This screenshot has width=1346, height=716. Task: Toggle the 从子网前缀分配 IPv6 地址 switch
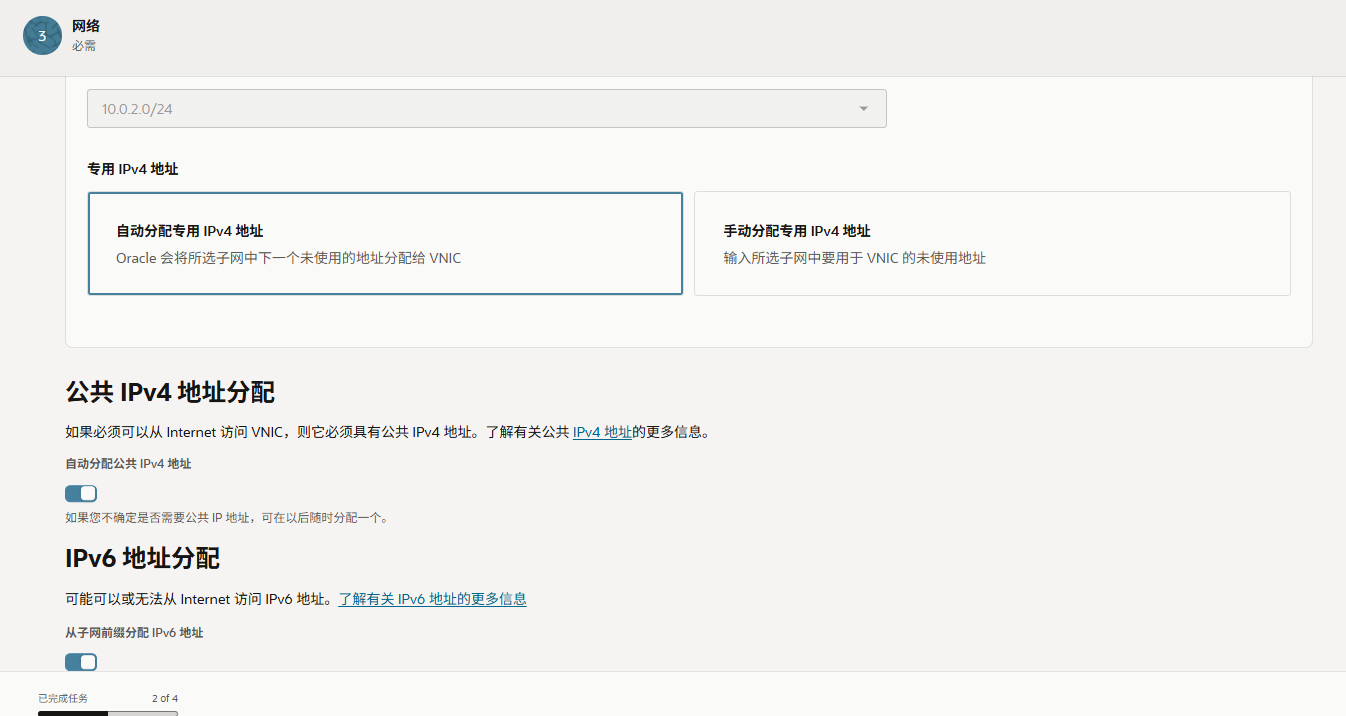click(81, 662)
